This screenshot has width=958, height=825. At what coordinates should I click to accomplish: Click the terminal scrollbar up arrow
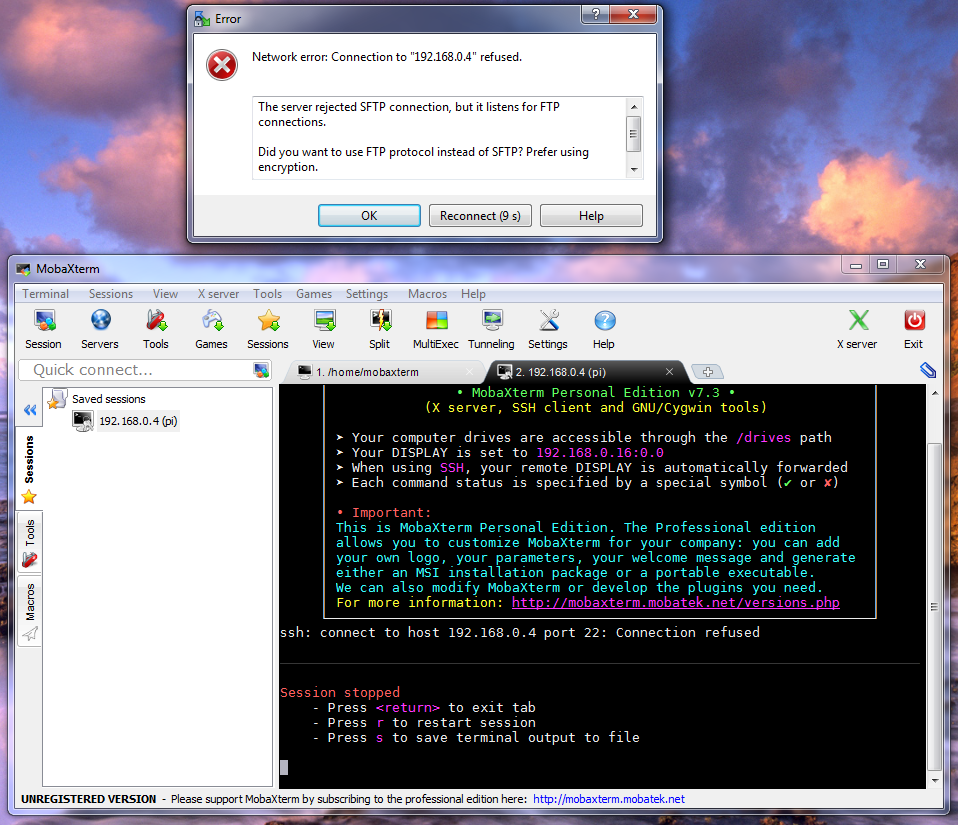pos(935,393)
